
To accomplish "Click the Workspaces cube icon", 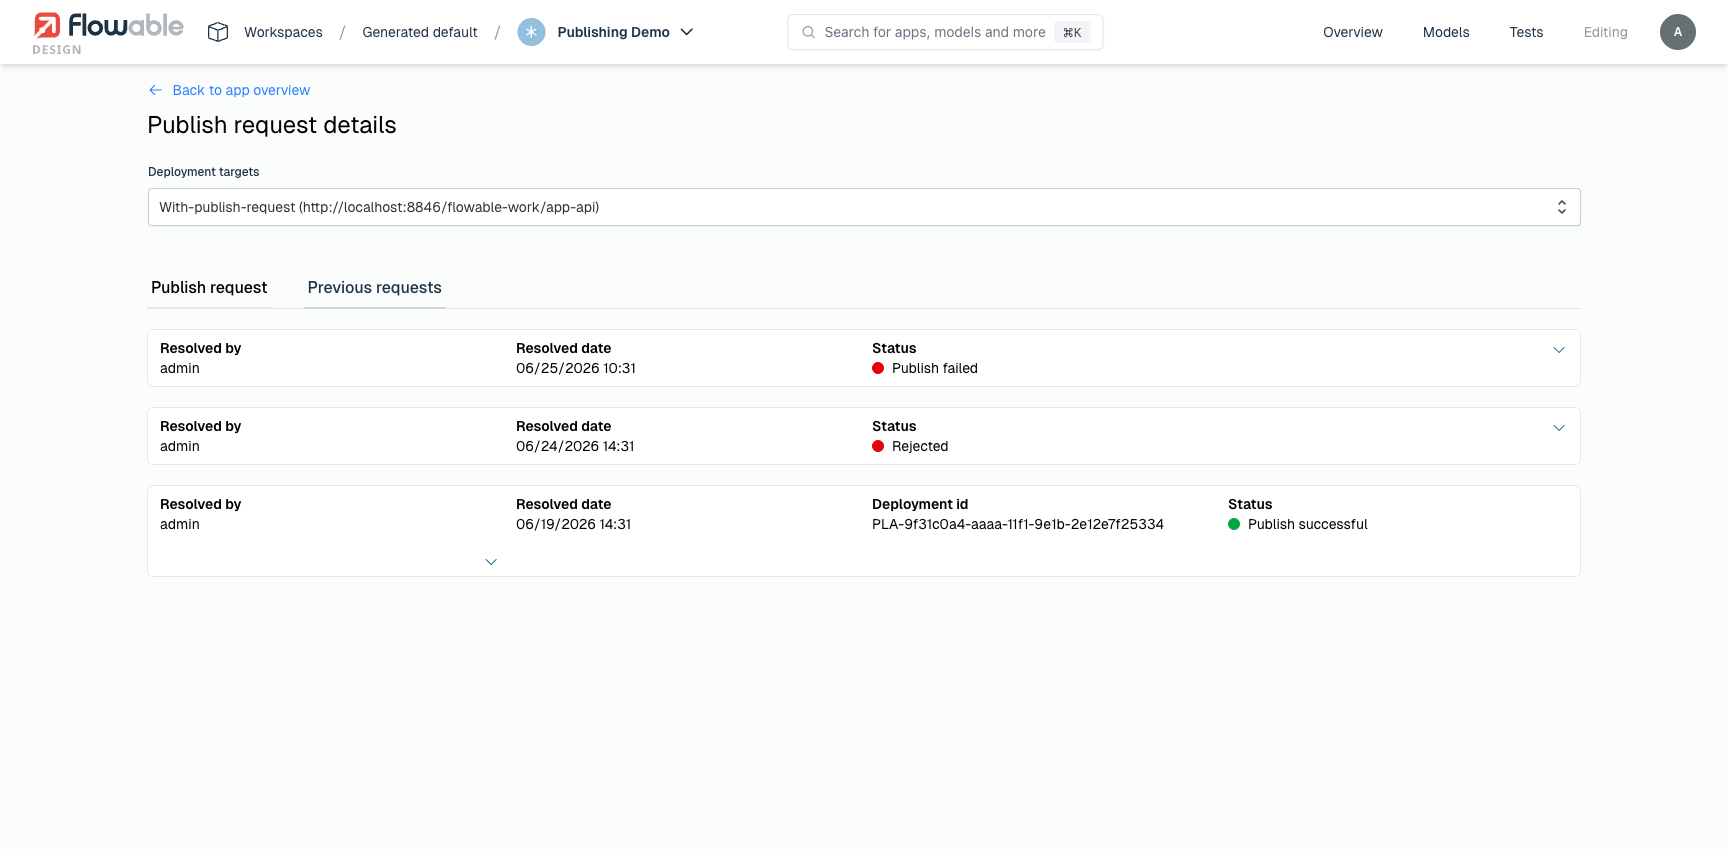I will [218, 32].
